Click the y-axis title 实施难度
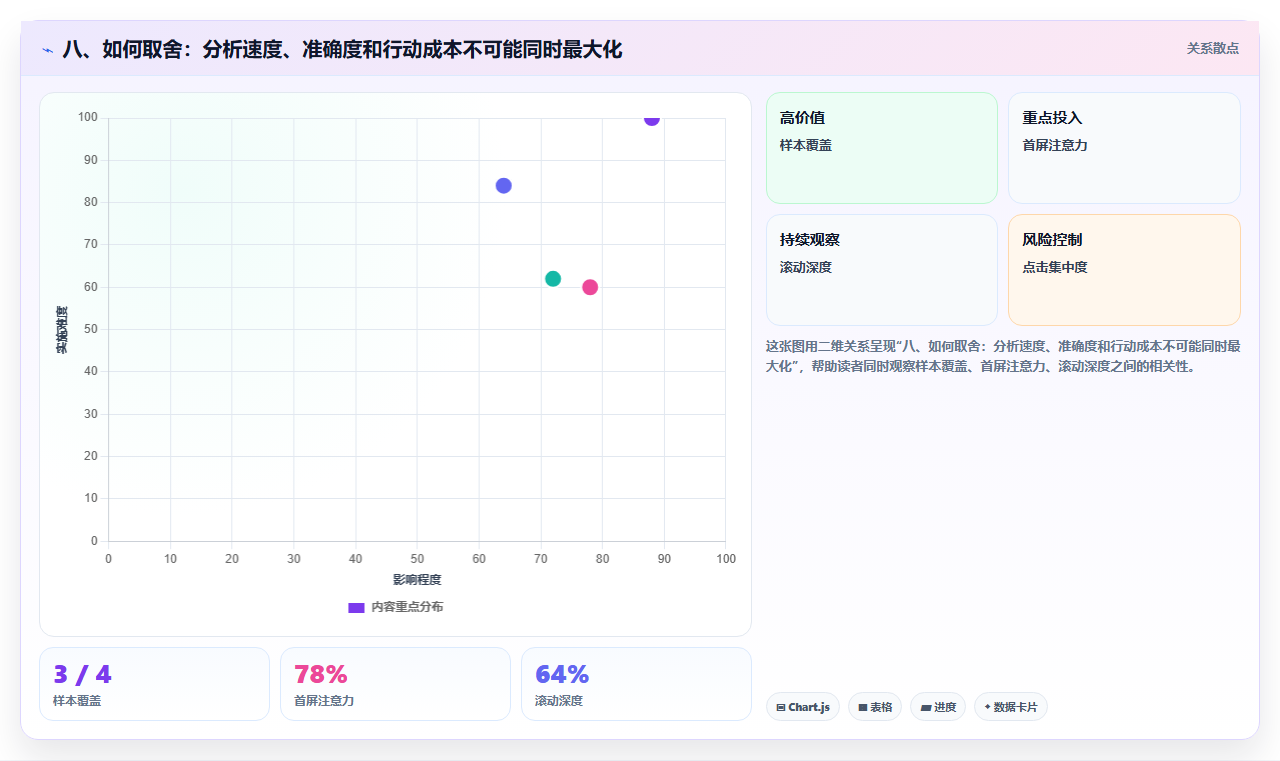Screen dimensions: 1280x761 pyautogui.click(x=62, y=330)
